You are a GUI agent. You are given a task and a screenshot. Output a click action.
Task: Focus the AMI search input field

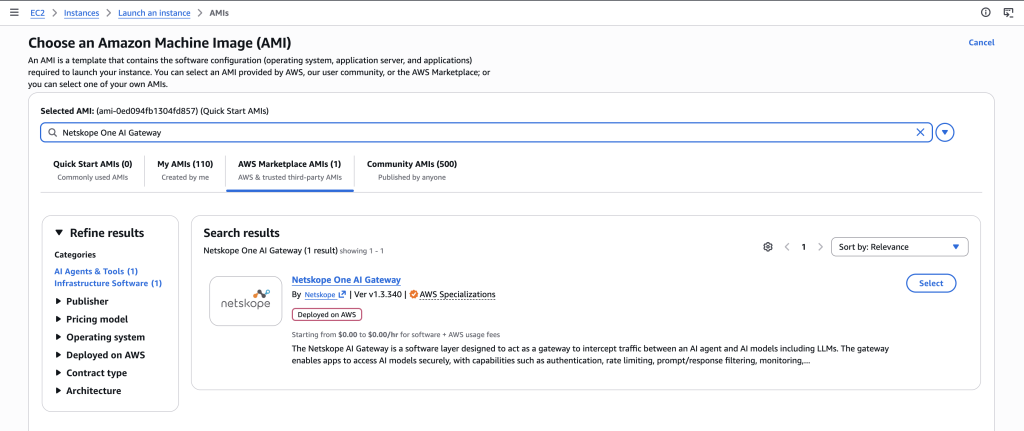tap(487, 133)
